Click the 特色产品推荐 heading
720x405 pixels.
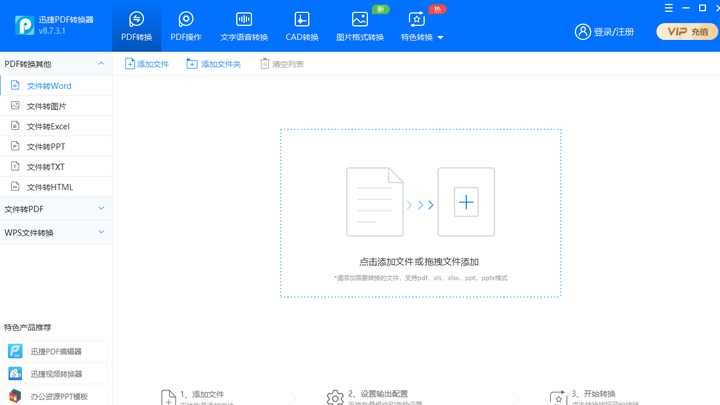tap(28, 327)
